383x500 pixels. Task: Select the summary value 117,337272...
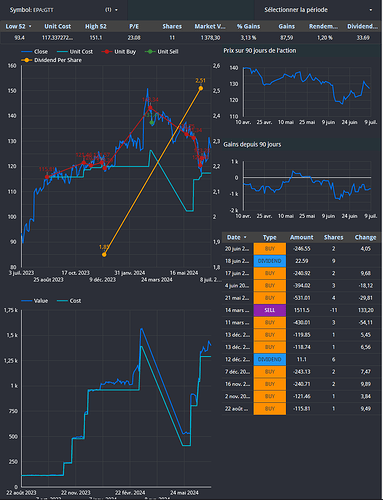coord(57,38)
